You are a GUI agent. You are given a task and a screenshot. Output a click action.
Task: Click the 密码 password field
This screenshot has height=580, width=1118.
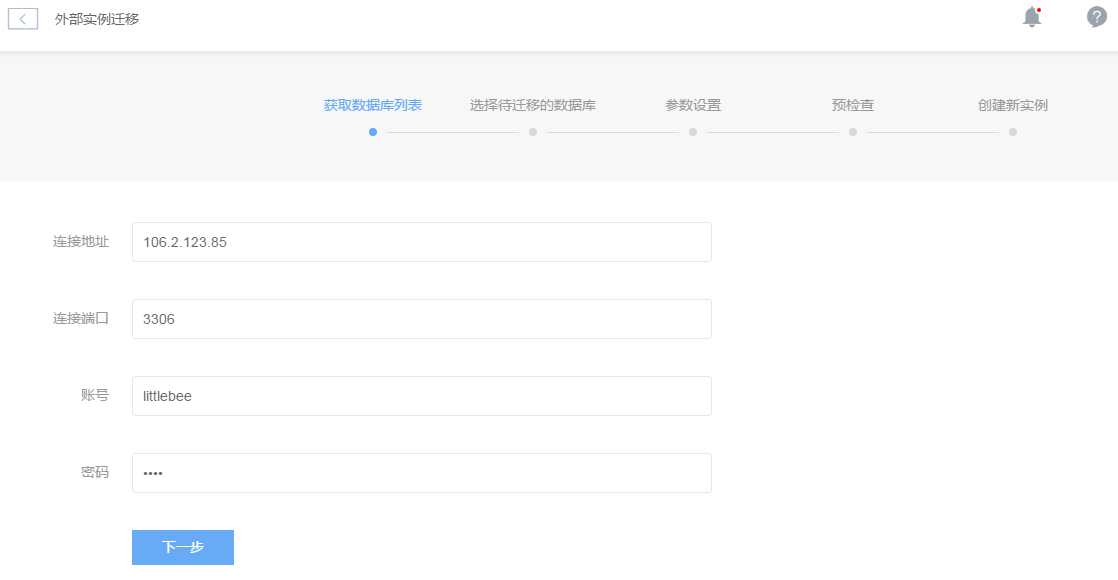(420, 471)
